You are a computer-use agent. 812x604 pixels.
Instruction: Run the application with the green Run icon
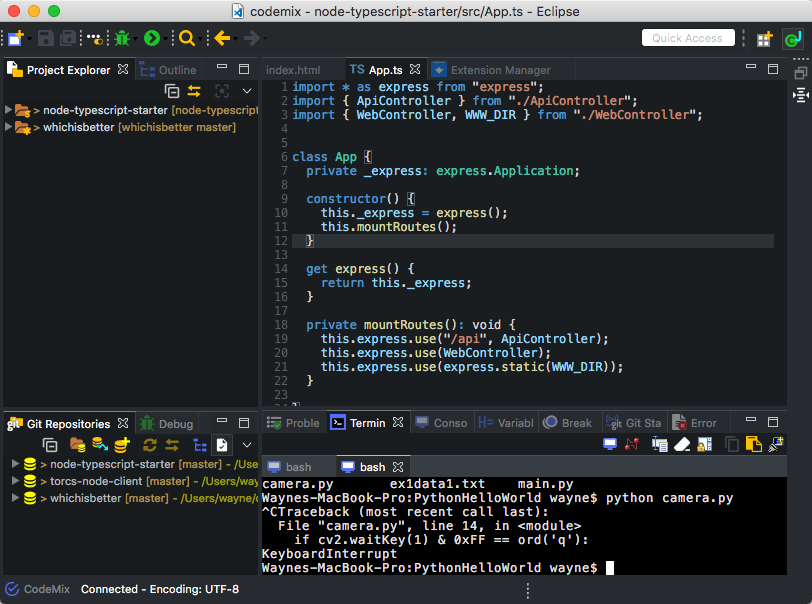[x=151, y=38]
